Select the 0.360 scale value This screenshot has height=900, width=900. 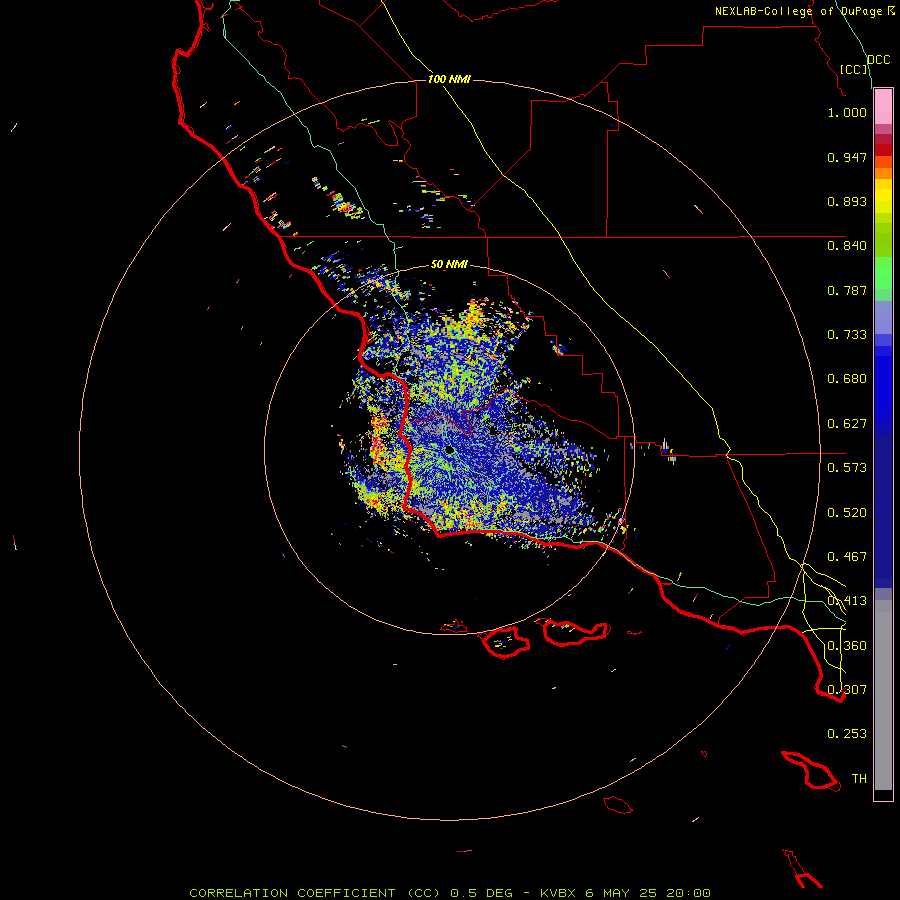point(847,646)
